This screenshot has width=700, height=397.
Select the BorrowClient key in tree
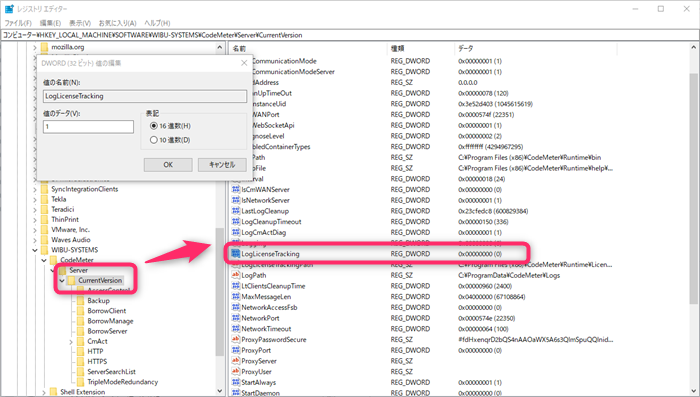pyautogui.click(x=107, y=311)
